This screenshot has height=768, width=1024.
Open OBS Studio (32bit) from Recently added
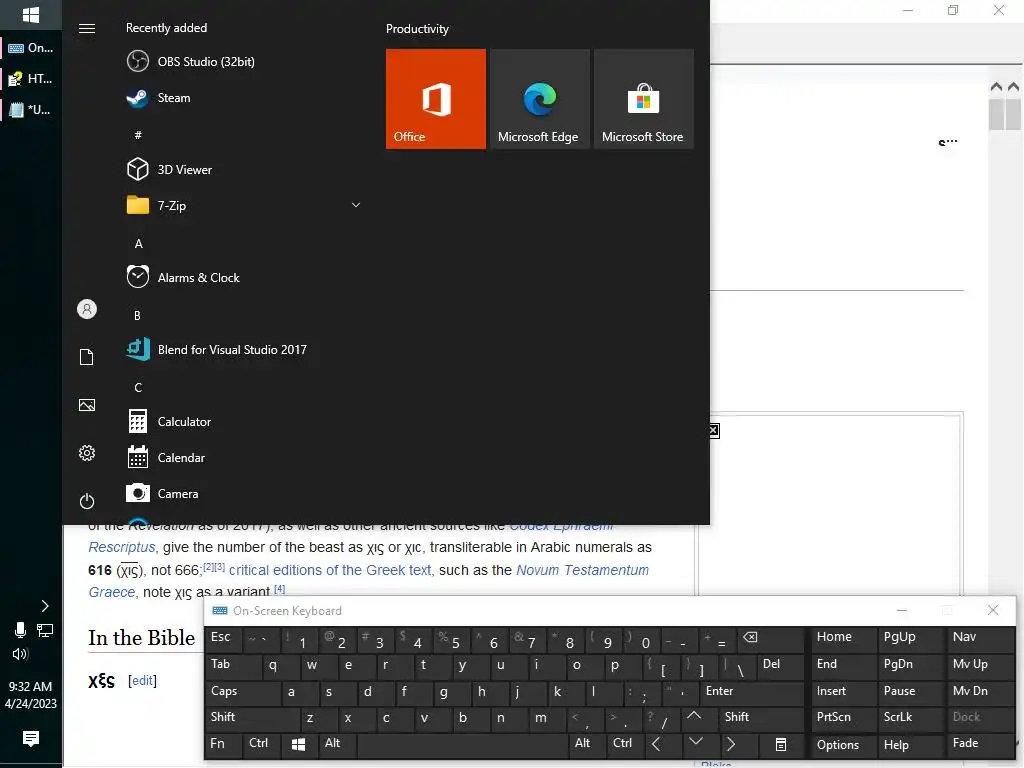pyautogui.click(x=191, y=61)
